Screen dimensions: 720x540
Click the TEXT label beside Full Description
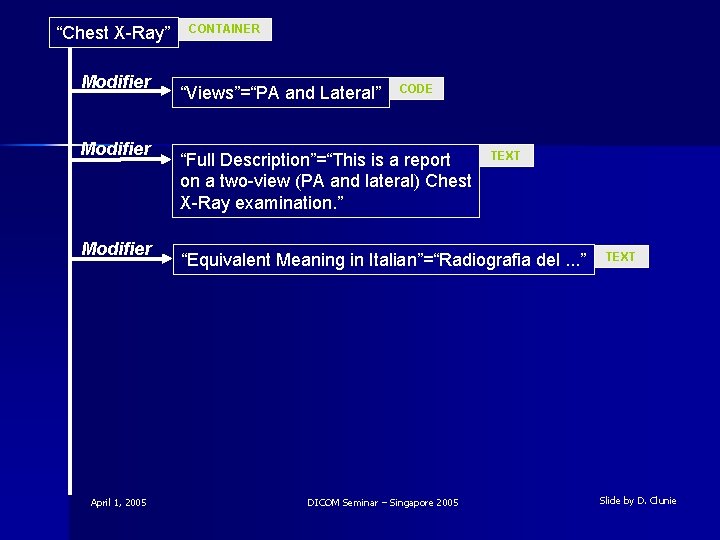point(506,156)
